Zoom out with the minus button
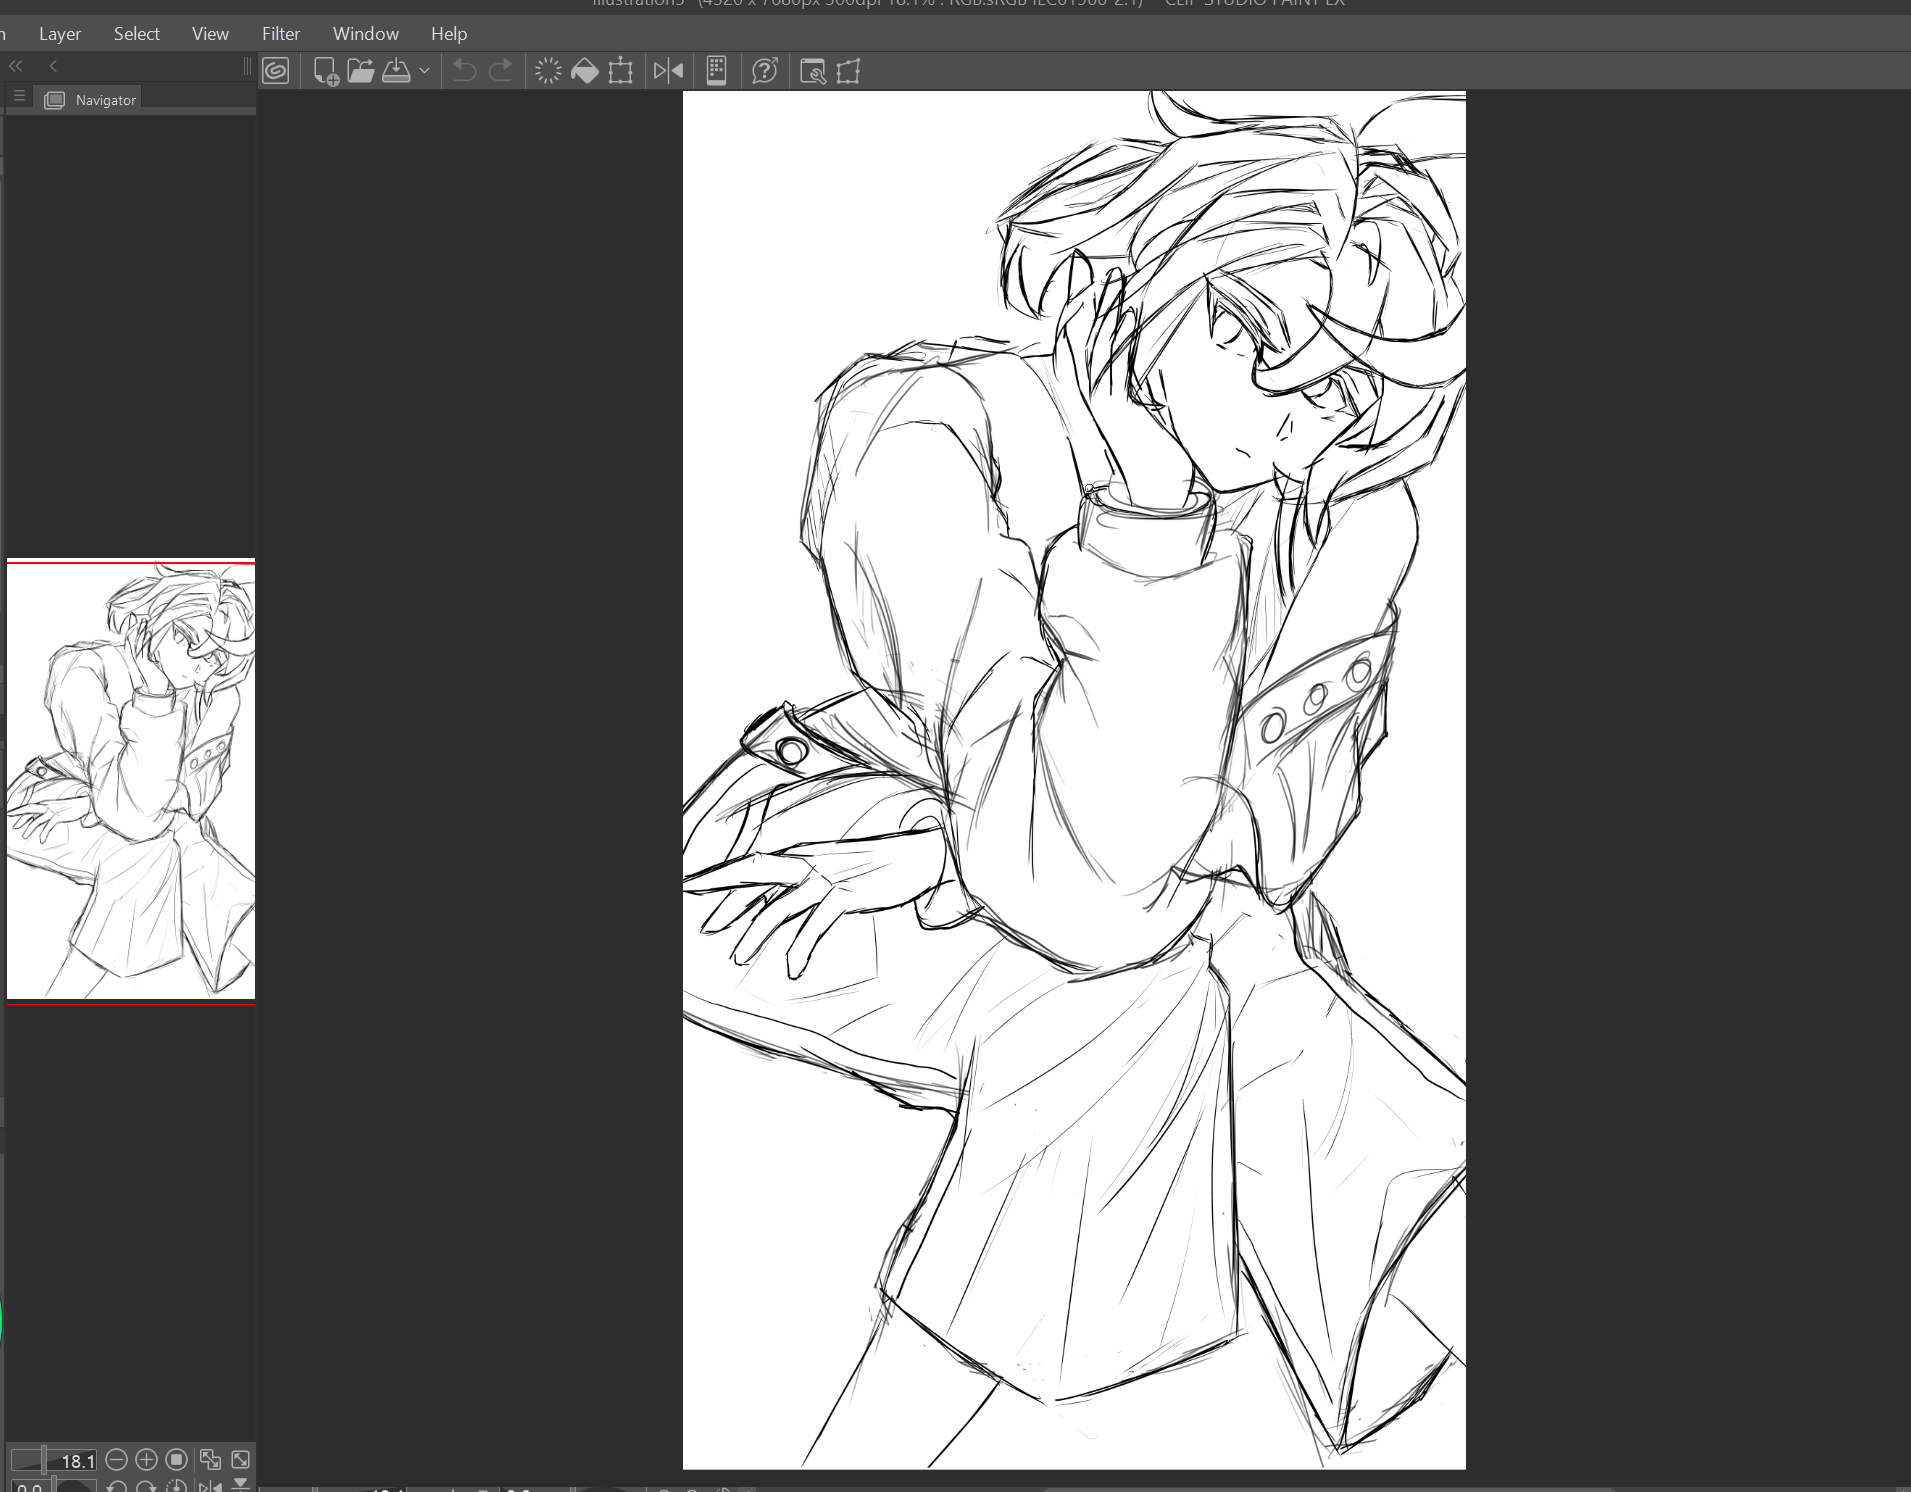Screen dimensions: 1911x1492 point(116,1460)
